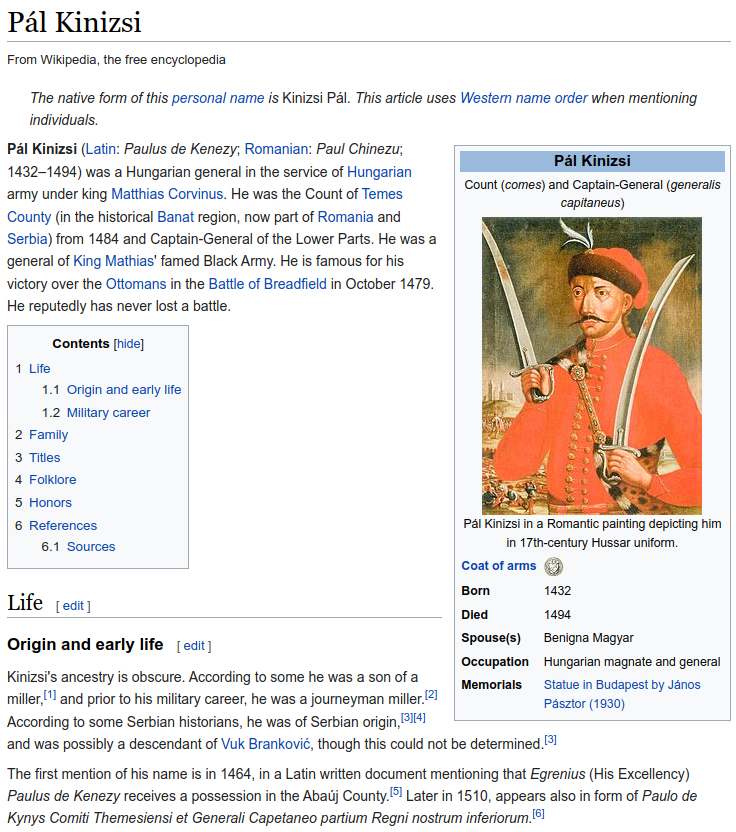This screenshot has width=736, height=832.
Task: Open footnote reference 5
Action: tap(396, 792)
